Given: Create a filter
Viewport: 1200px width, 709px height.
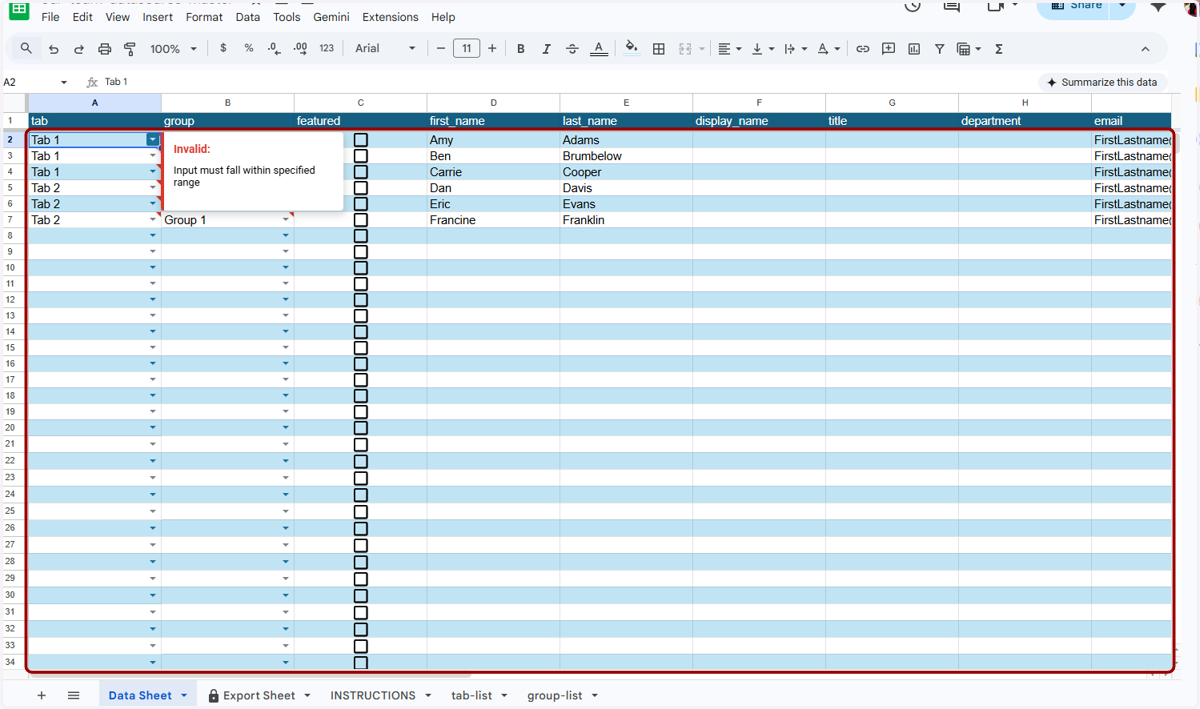Looking at the screenshot, I should pyautogui.click(x=939, y=48).
